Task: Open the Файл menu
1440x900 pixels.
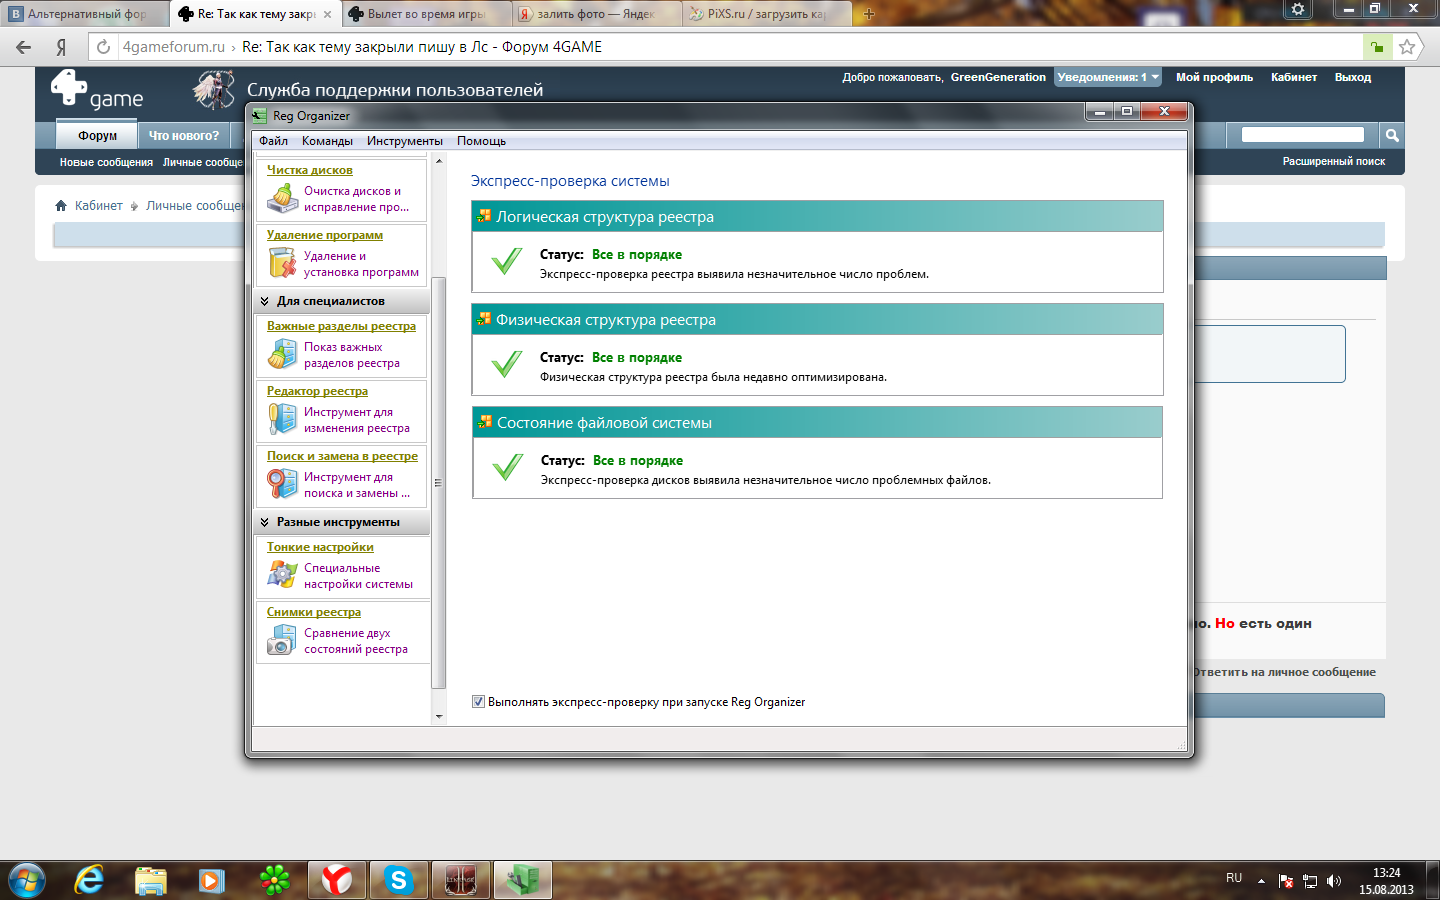Action: pyautogui.click(x=273, y=141)
